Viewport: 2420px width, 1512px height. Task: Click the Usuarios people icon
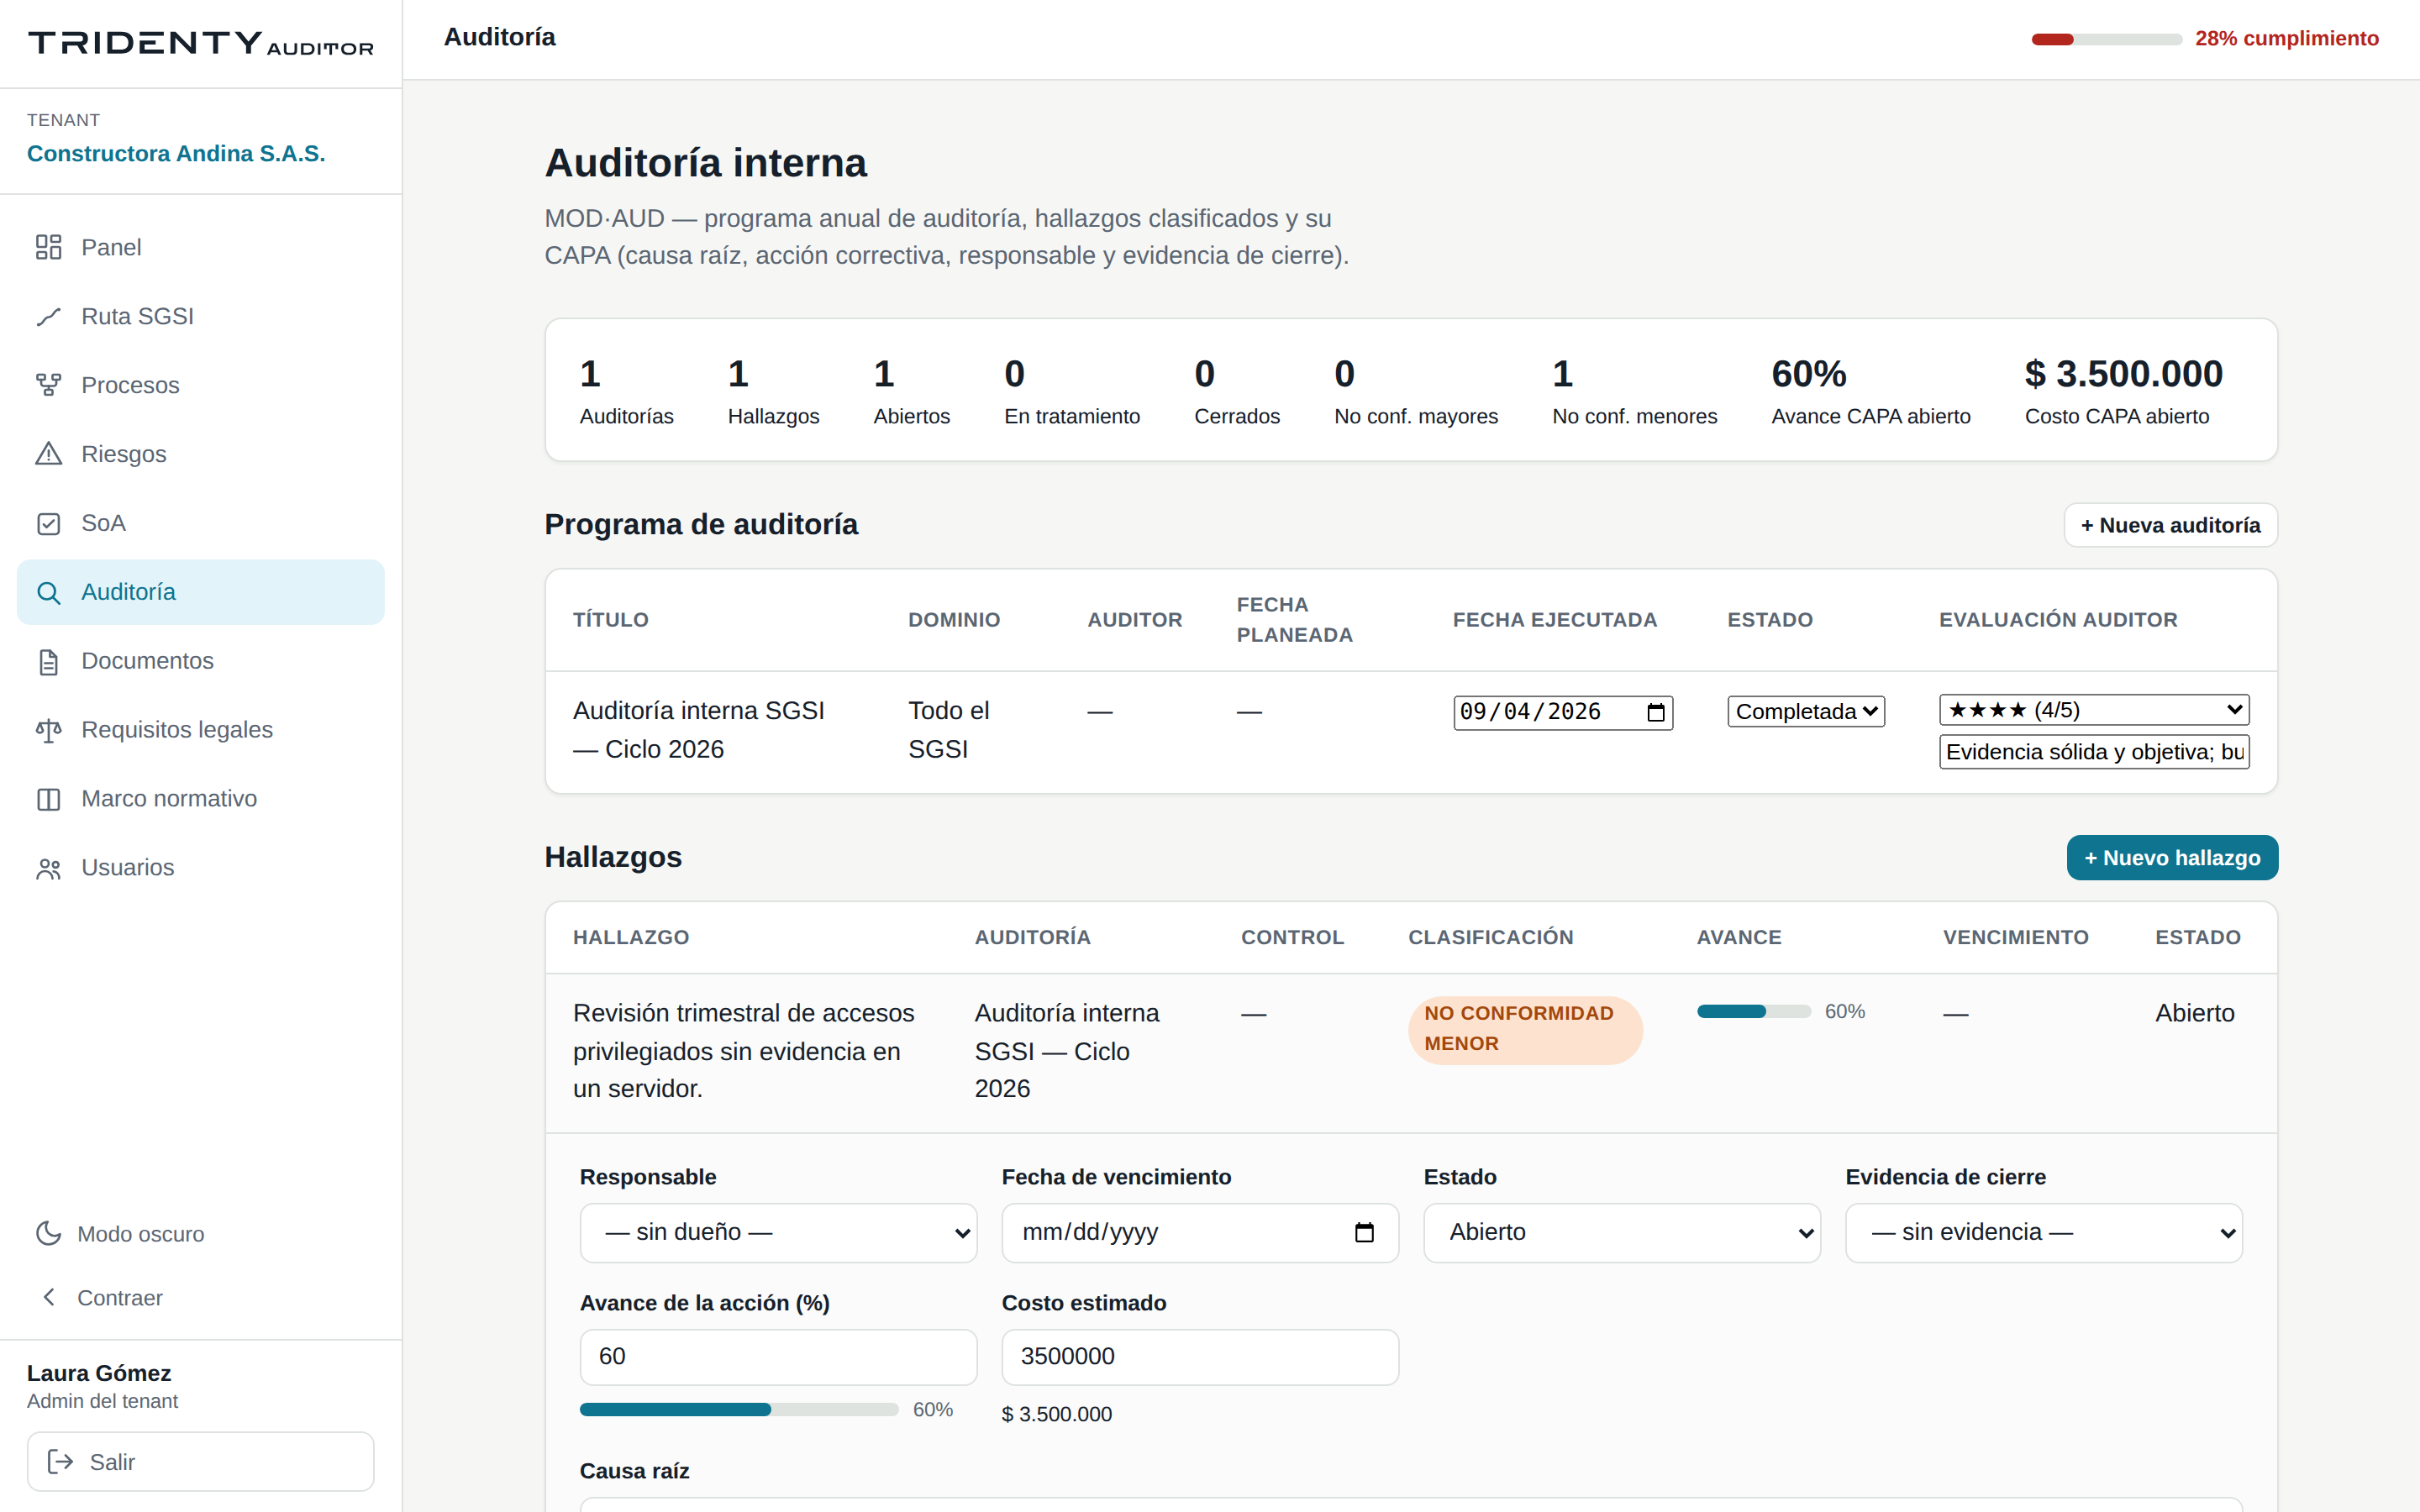pyautogui.click(x=48, y=868)
